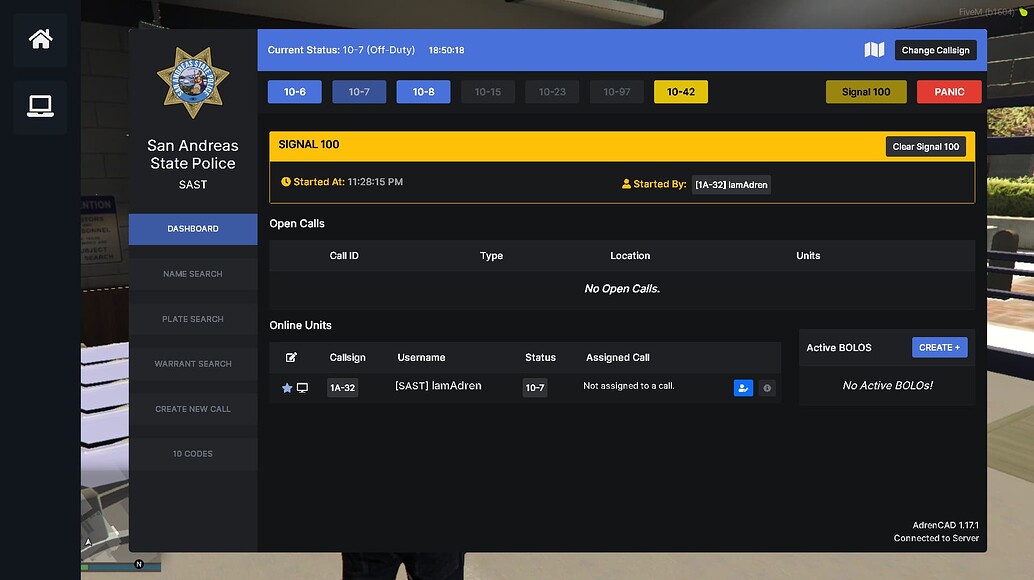
Task: Go to Warrant Search page
Action: (193, 364)
